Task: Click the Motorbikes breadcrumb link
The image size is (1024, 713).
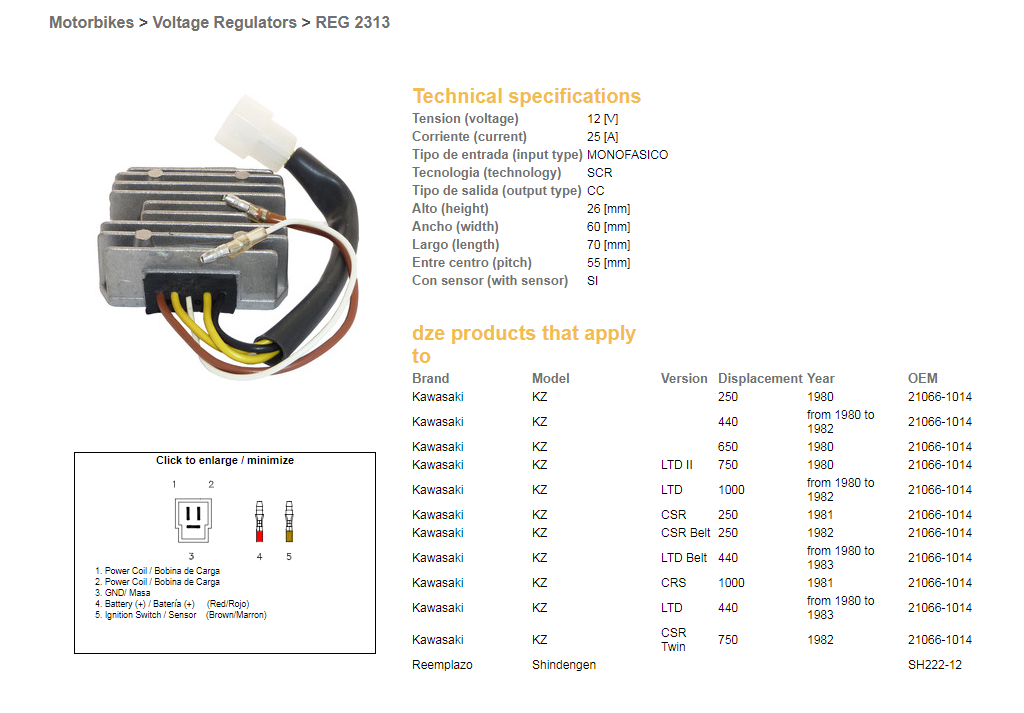Action: coord(91,22)
